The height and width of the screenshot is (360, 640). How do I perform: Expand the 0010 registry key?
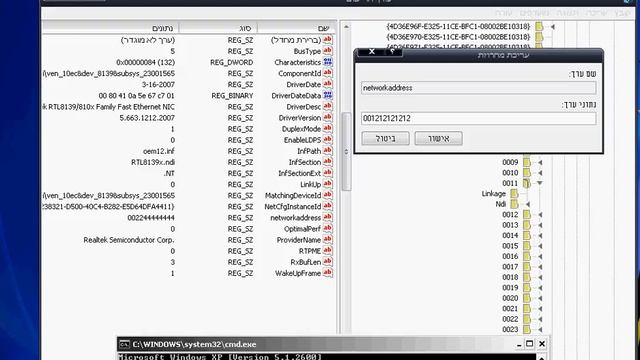click(x=540, y=173)
